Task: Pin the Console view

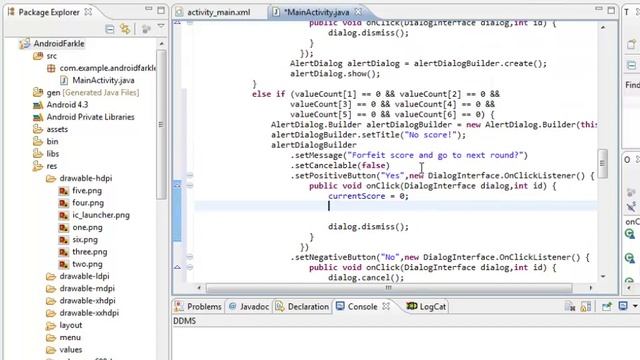Action: coord(607,306)
